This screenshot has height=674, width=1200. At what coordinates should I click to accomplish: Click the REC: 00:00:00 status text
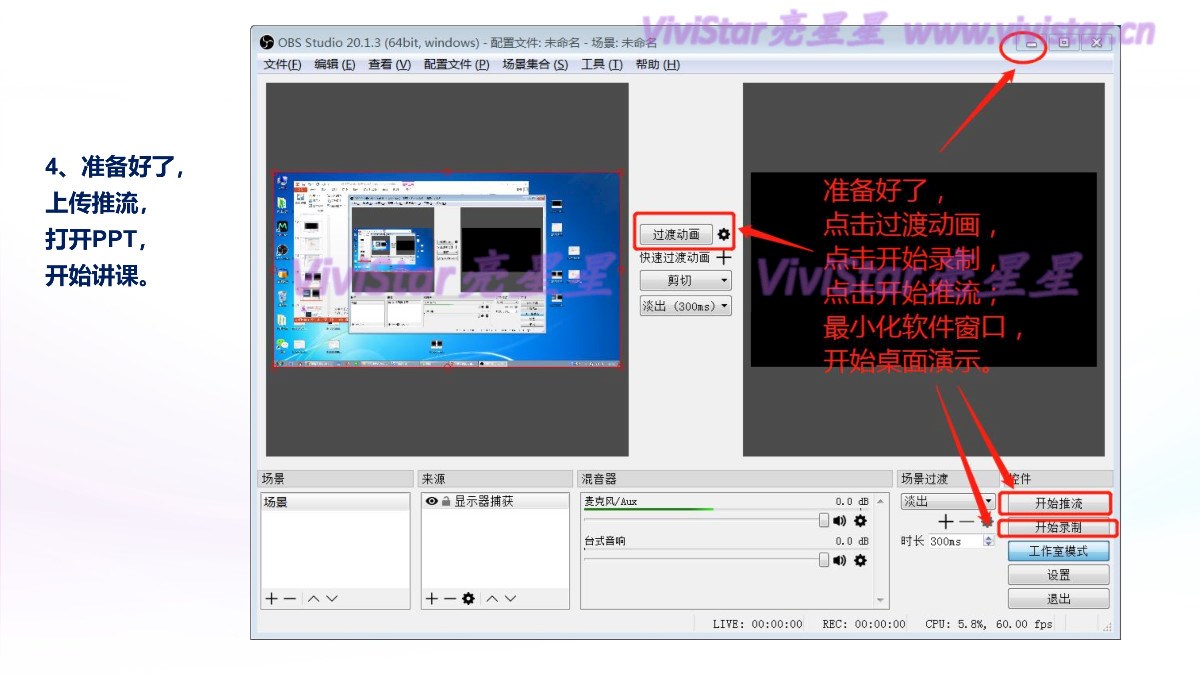coord(864,624)
